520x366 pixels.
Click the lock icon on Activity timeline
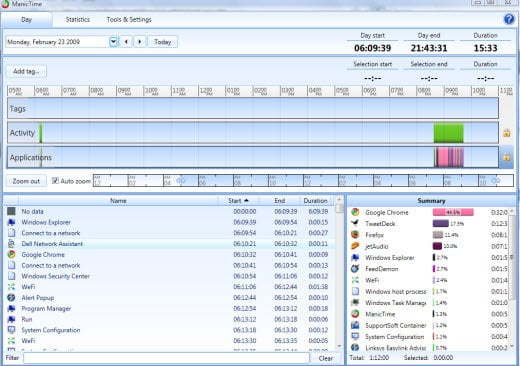[x=507, y=133]
